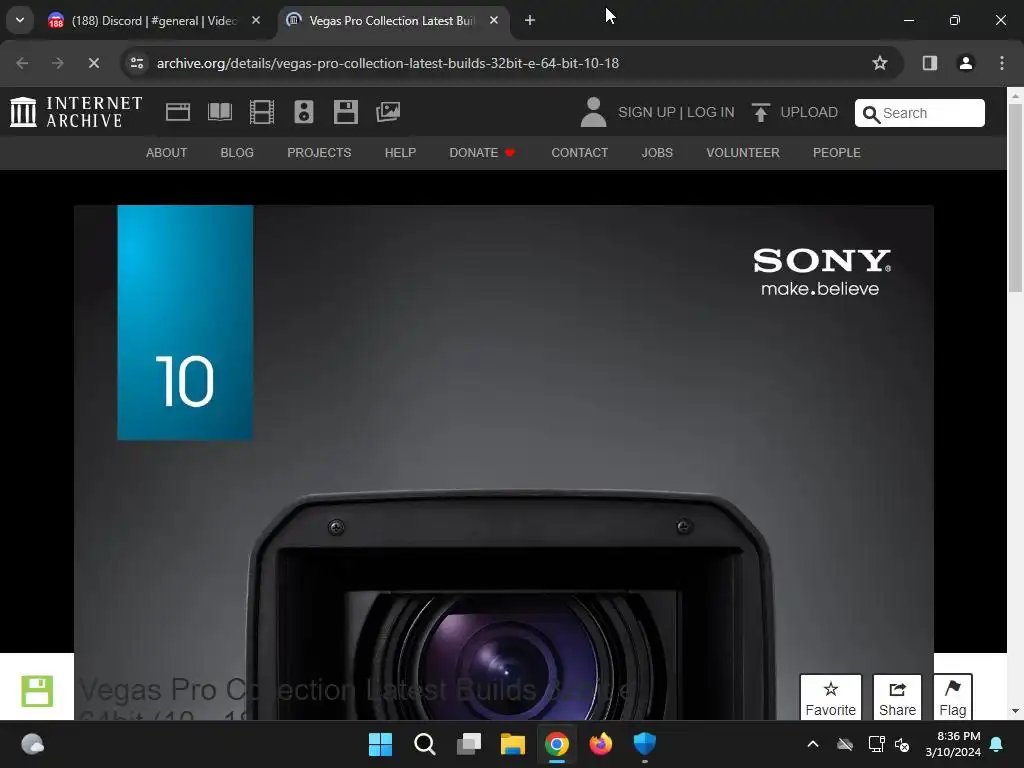Click the Share button
1024x768 pixels.
point(897,697)
